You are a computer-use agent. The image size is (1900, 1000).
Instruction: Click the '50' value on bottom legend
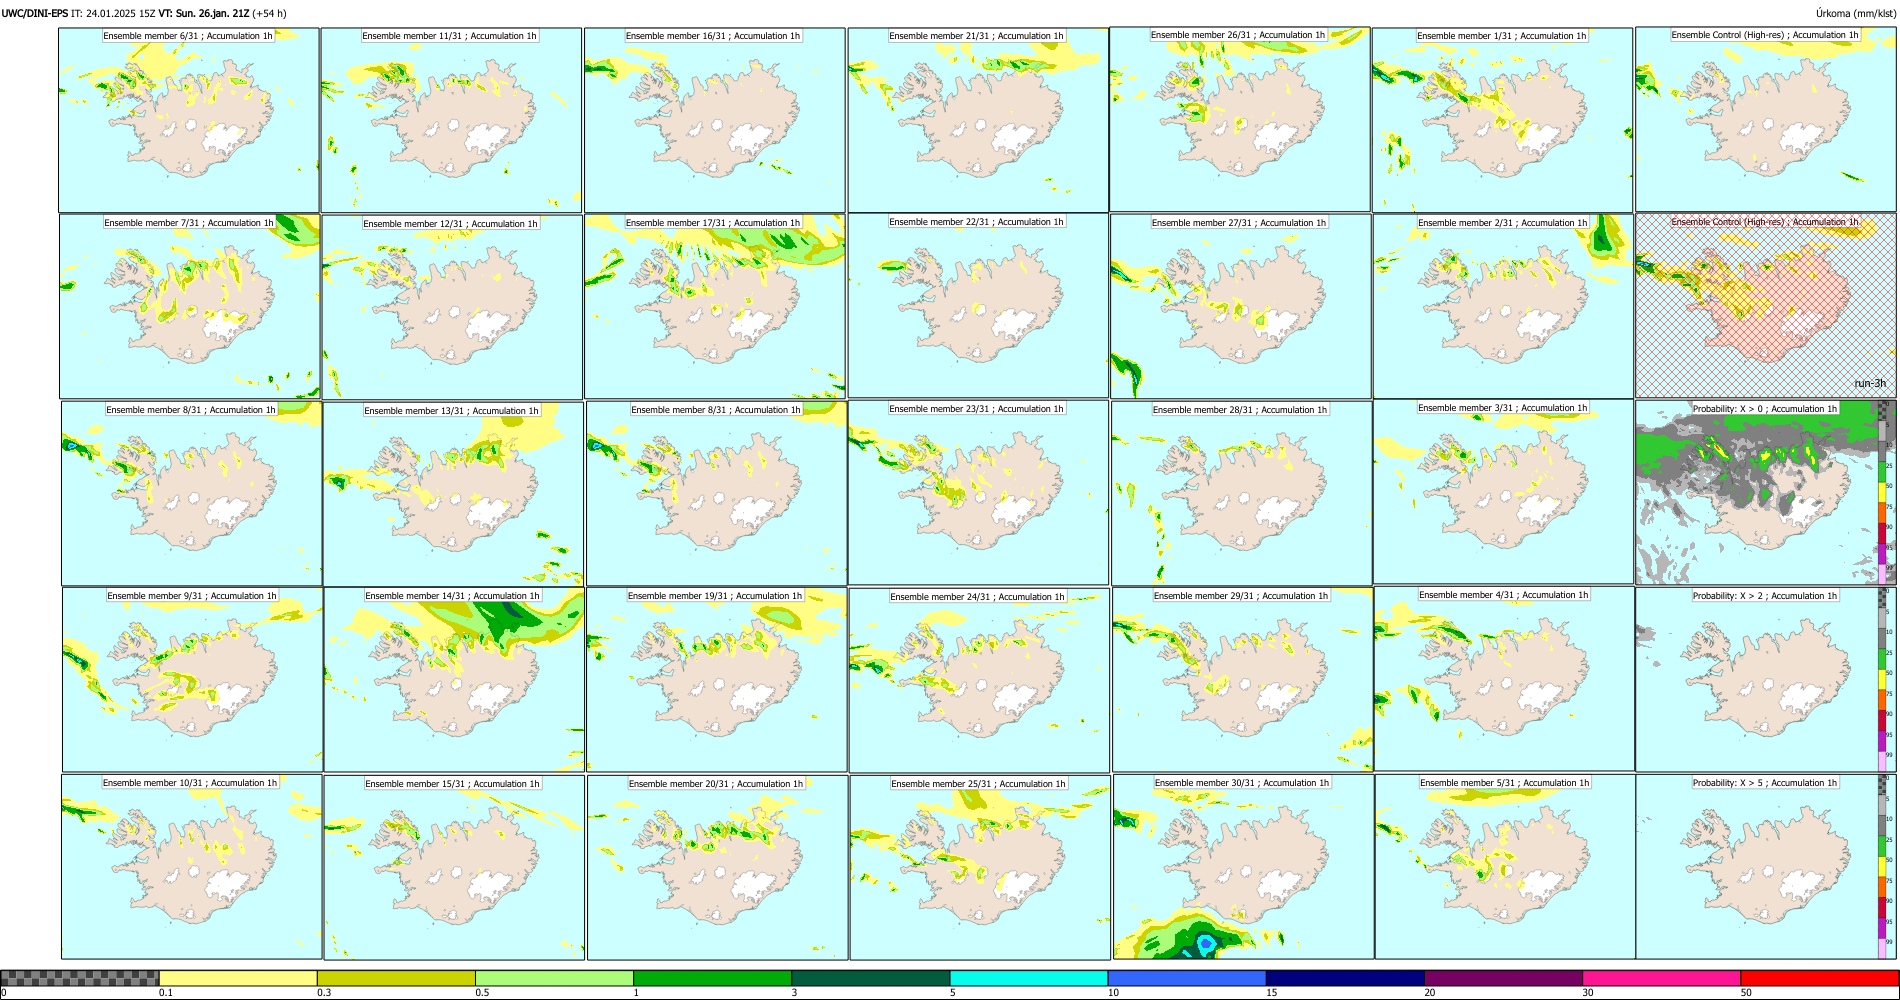pyautogui.click(x=1746, y=993)
